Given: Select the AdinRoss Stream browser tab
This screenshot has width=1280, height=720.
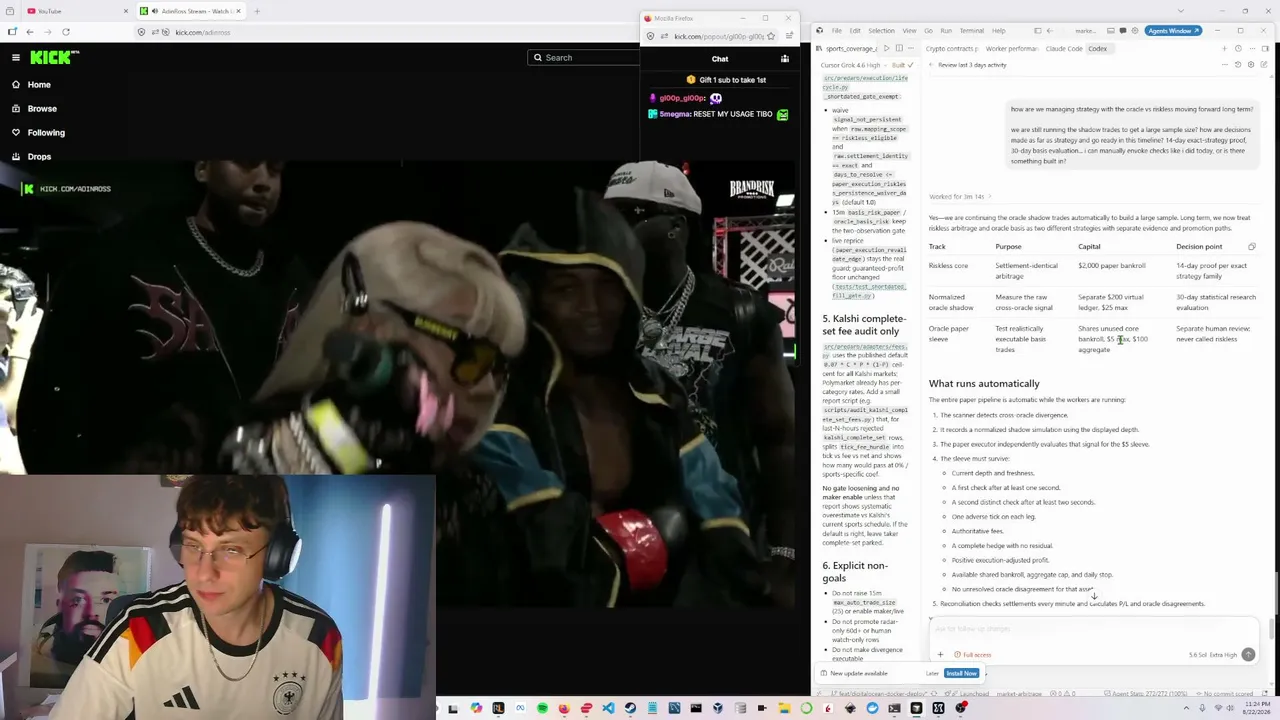Looking at the screenshot, I should [x=189, y=11].
